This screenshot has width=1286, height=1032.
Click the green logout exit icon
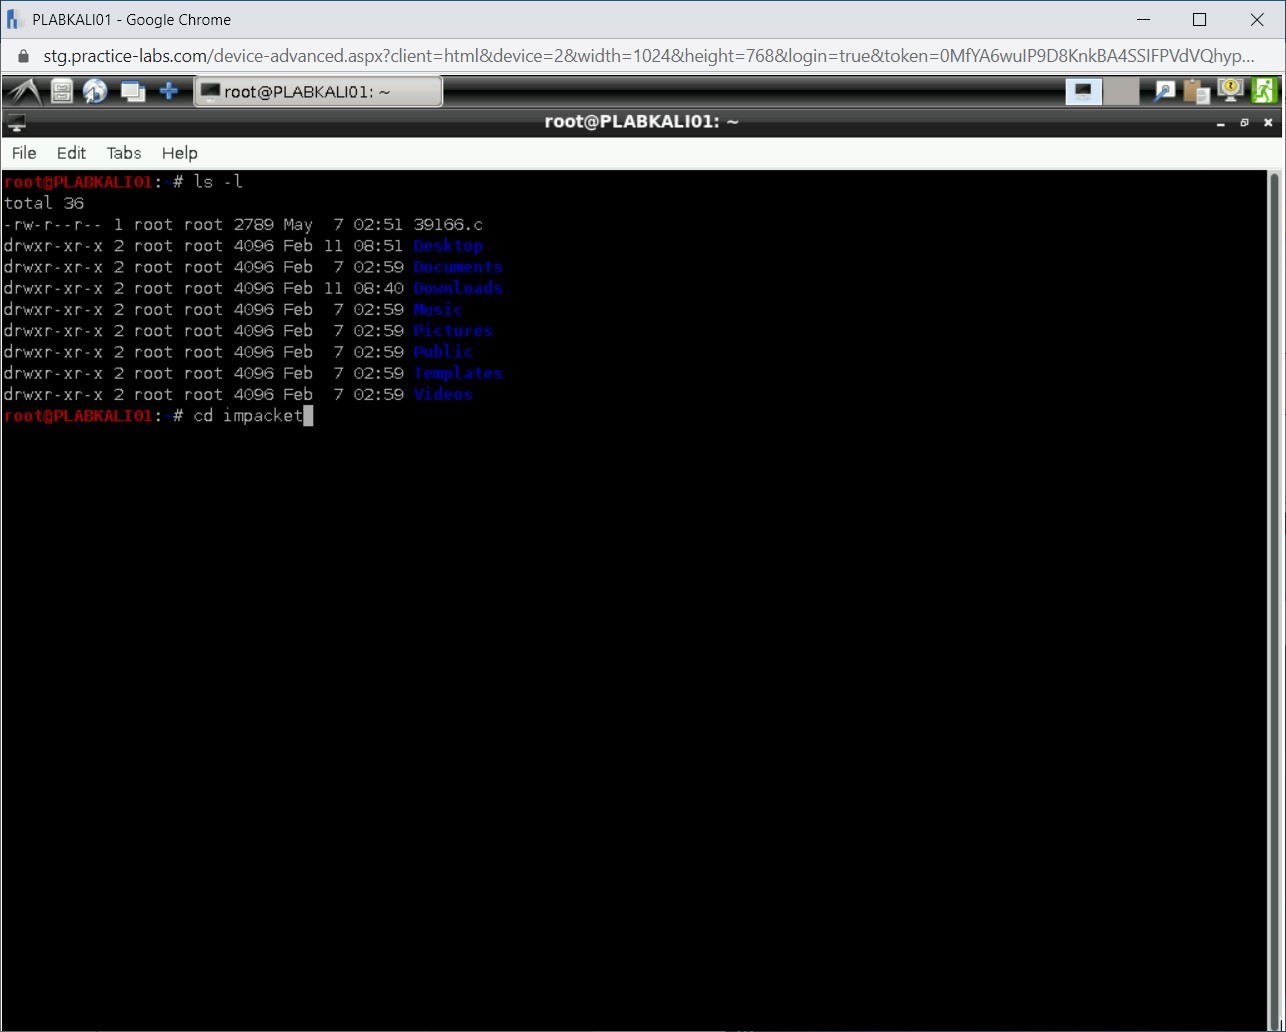pyautogui.click(x=1264, y=92)
